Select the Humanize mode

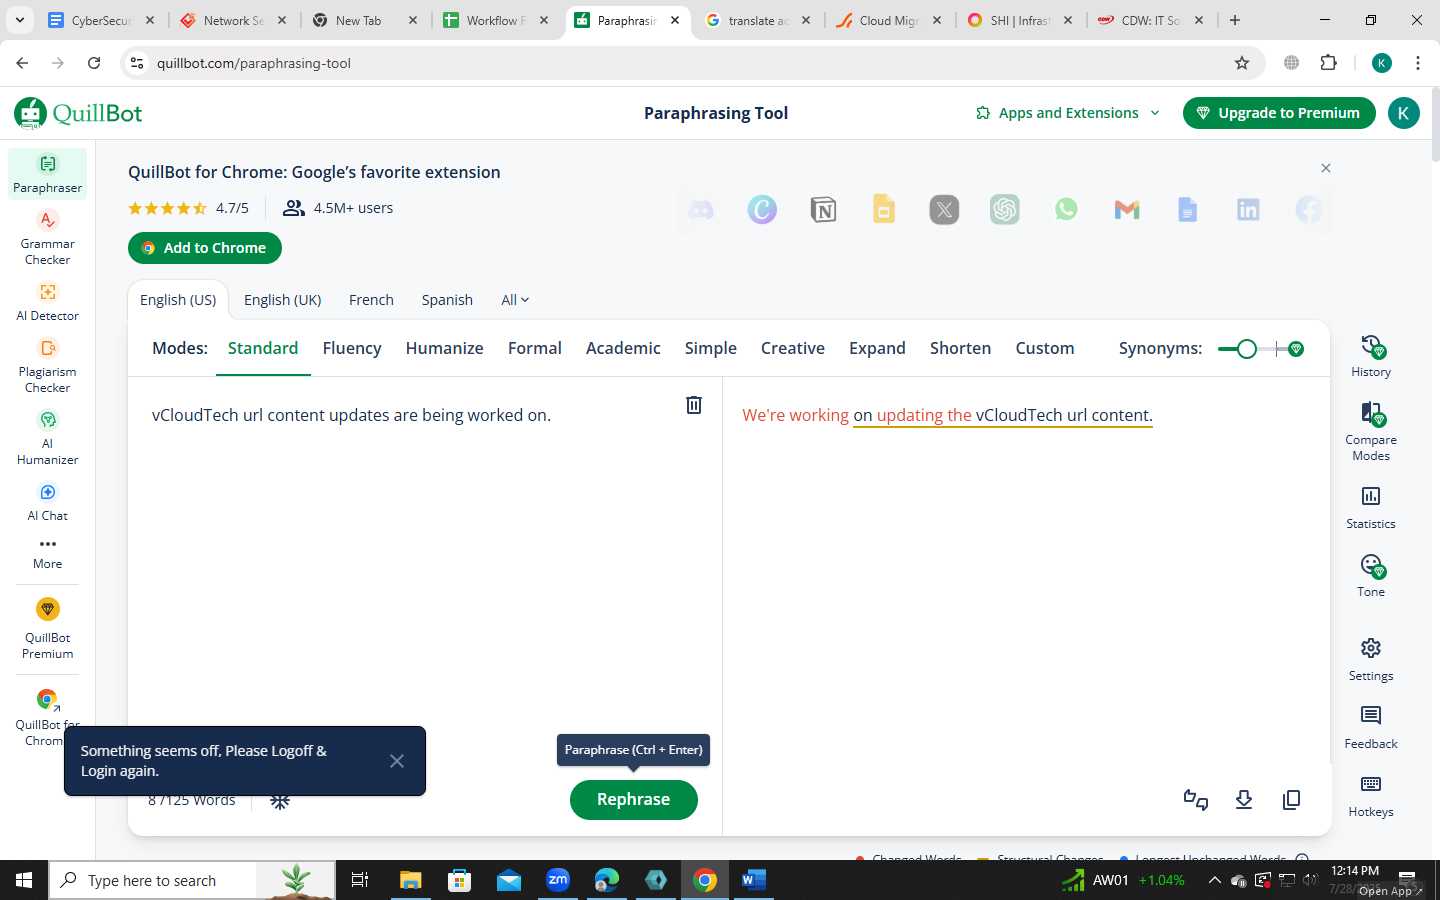444,348
